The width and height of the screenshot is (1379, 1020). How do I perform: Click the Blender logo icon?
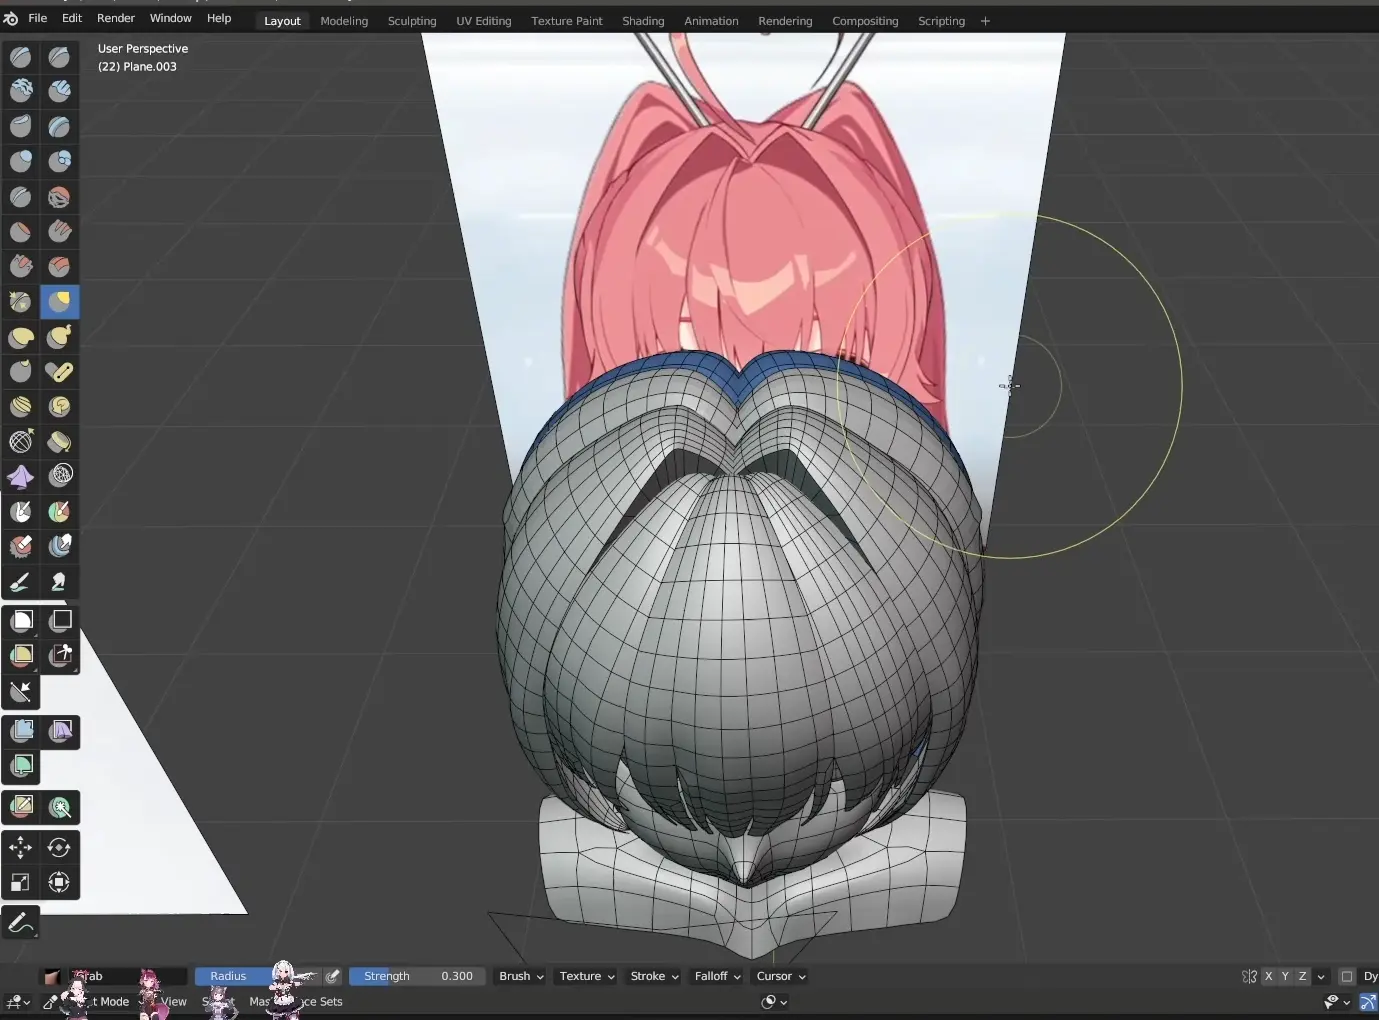coord(11,19)
